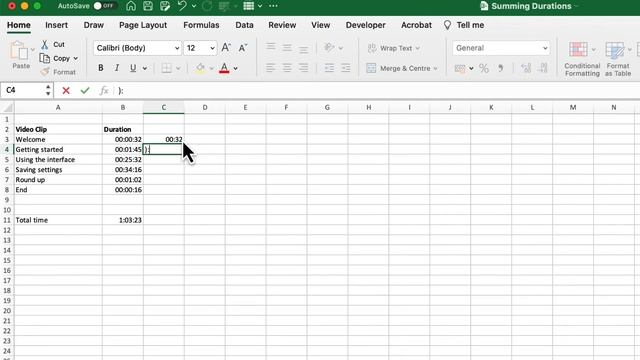The image size is (640, 360).
Task: Click the green confirm entry checkmark
Action: pos(85,90)
